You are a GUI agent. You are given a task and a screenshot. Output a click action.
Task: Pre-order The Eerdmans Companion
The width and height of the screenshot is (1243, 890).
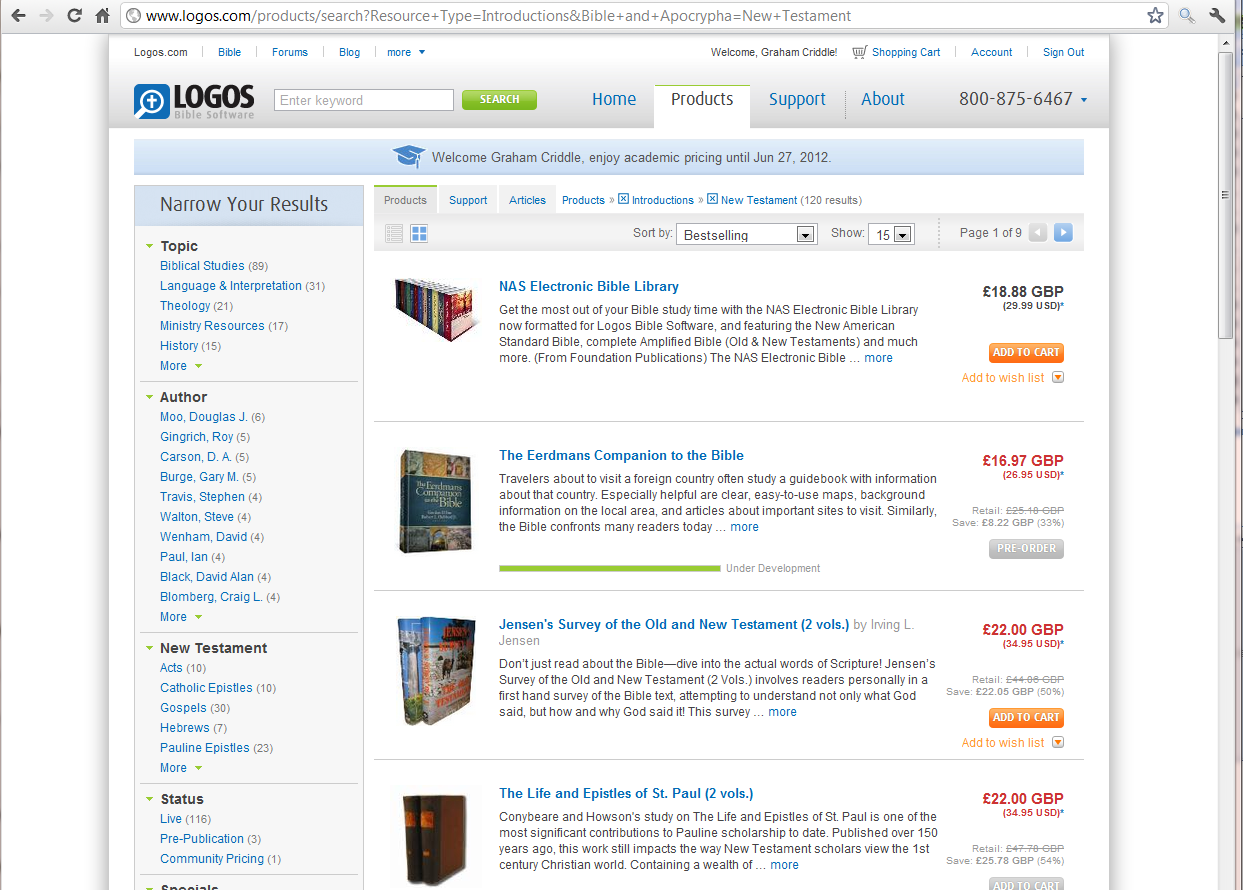1026,549
